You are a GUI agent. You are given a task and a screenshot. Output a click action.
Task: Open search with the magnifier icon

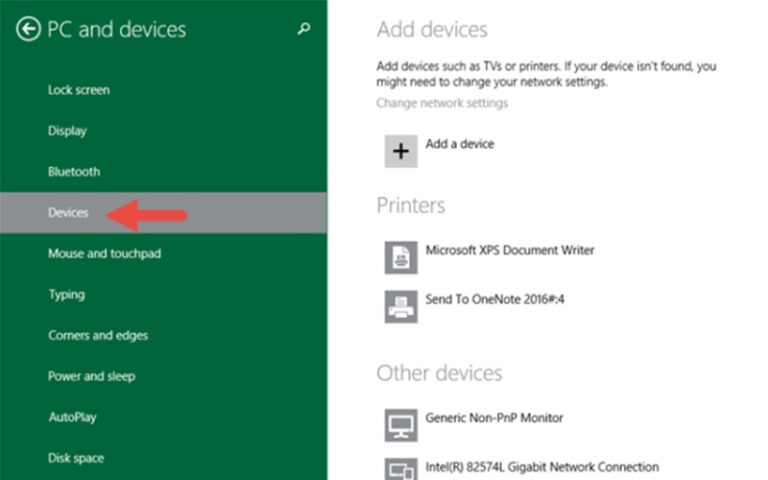tap(304, 29)
